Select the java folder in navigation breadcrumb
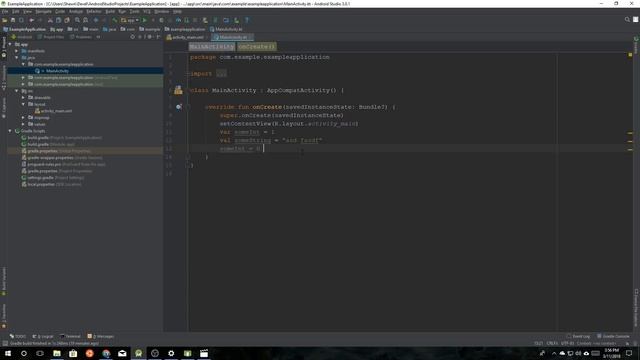This screenshot has height=360, width=640. click(x=109, y=29)
